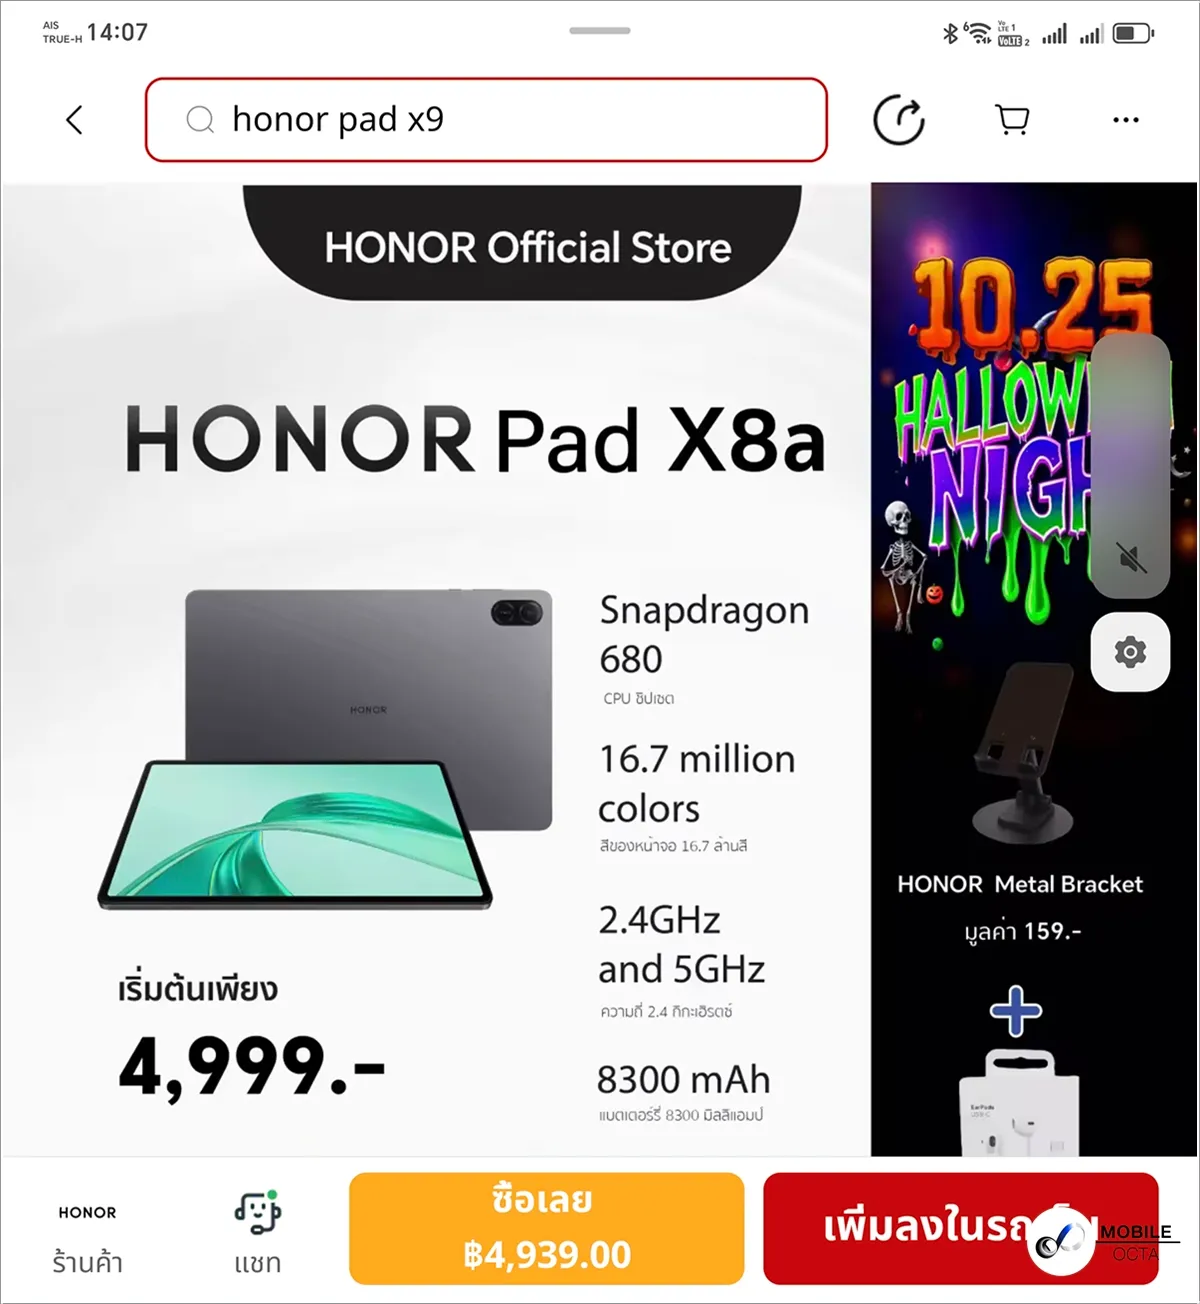Open the shopping cart icon
The height and width of the screenshot is (1304, 1200).
coord(1013,120)
